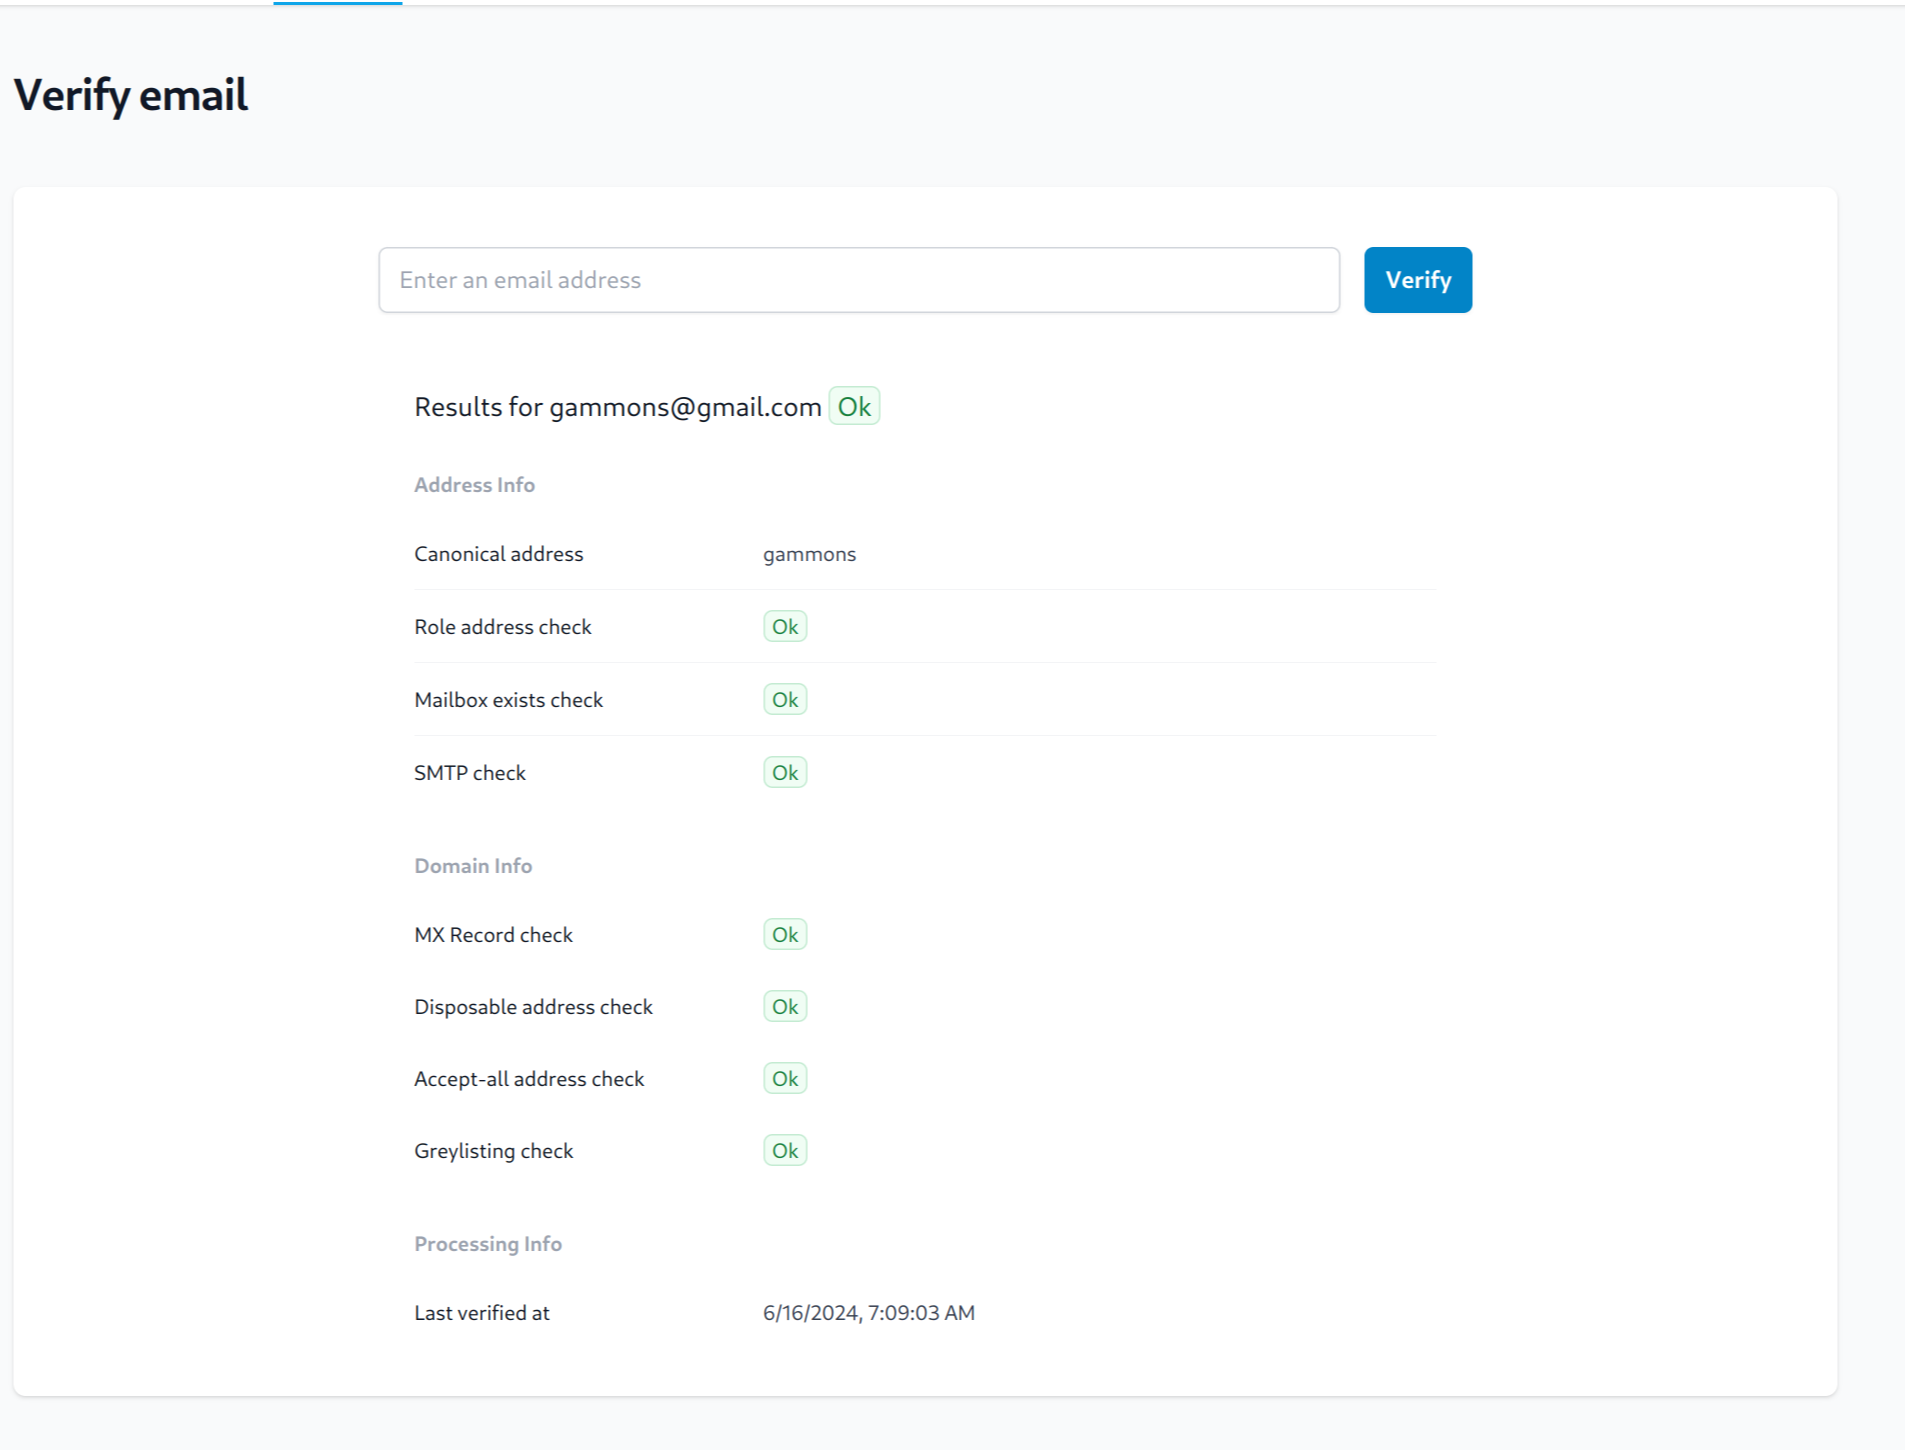Image resolution: width=1905 pixels, height=1450 pixels.
Task: Click the email address input field
Action: 858,280
